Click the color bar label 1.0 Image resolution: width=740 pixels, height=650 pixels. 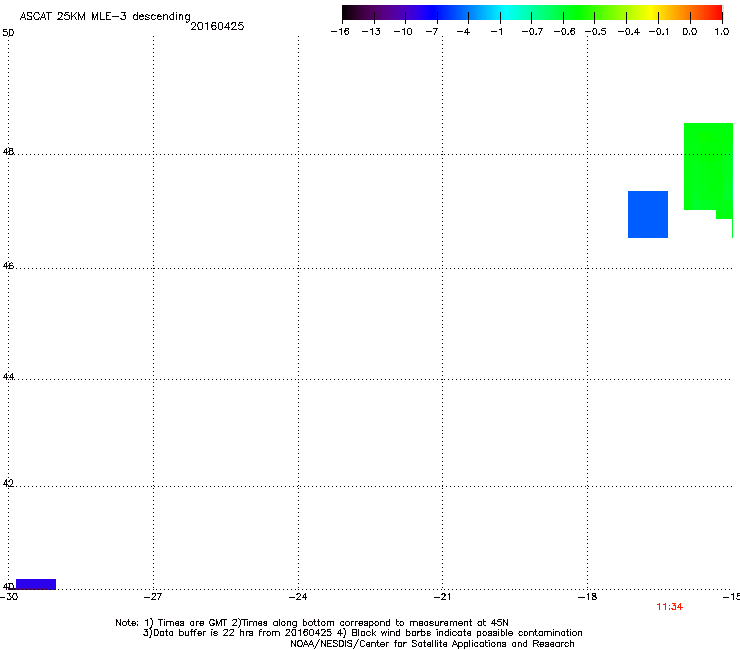[x=722, y=32]
